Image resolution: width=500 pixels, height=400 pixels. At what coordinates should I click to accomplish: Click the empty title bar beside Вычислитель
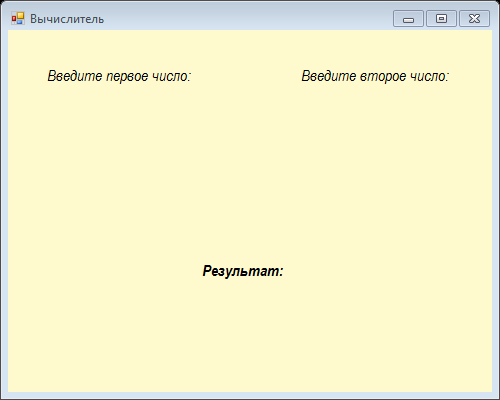247,19
